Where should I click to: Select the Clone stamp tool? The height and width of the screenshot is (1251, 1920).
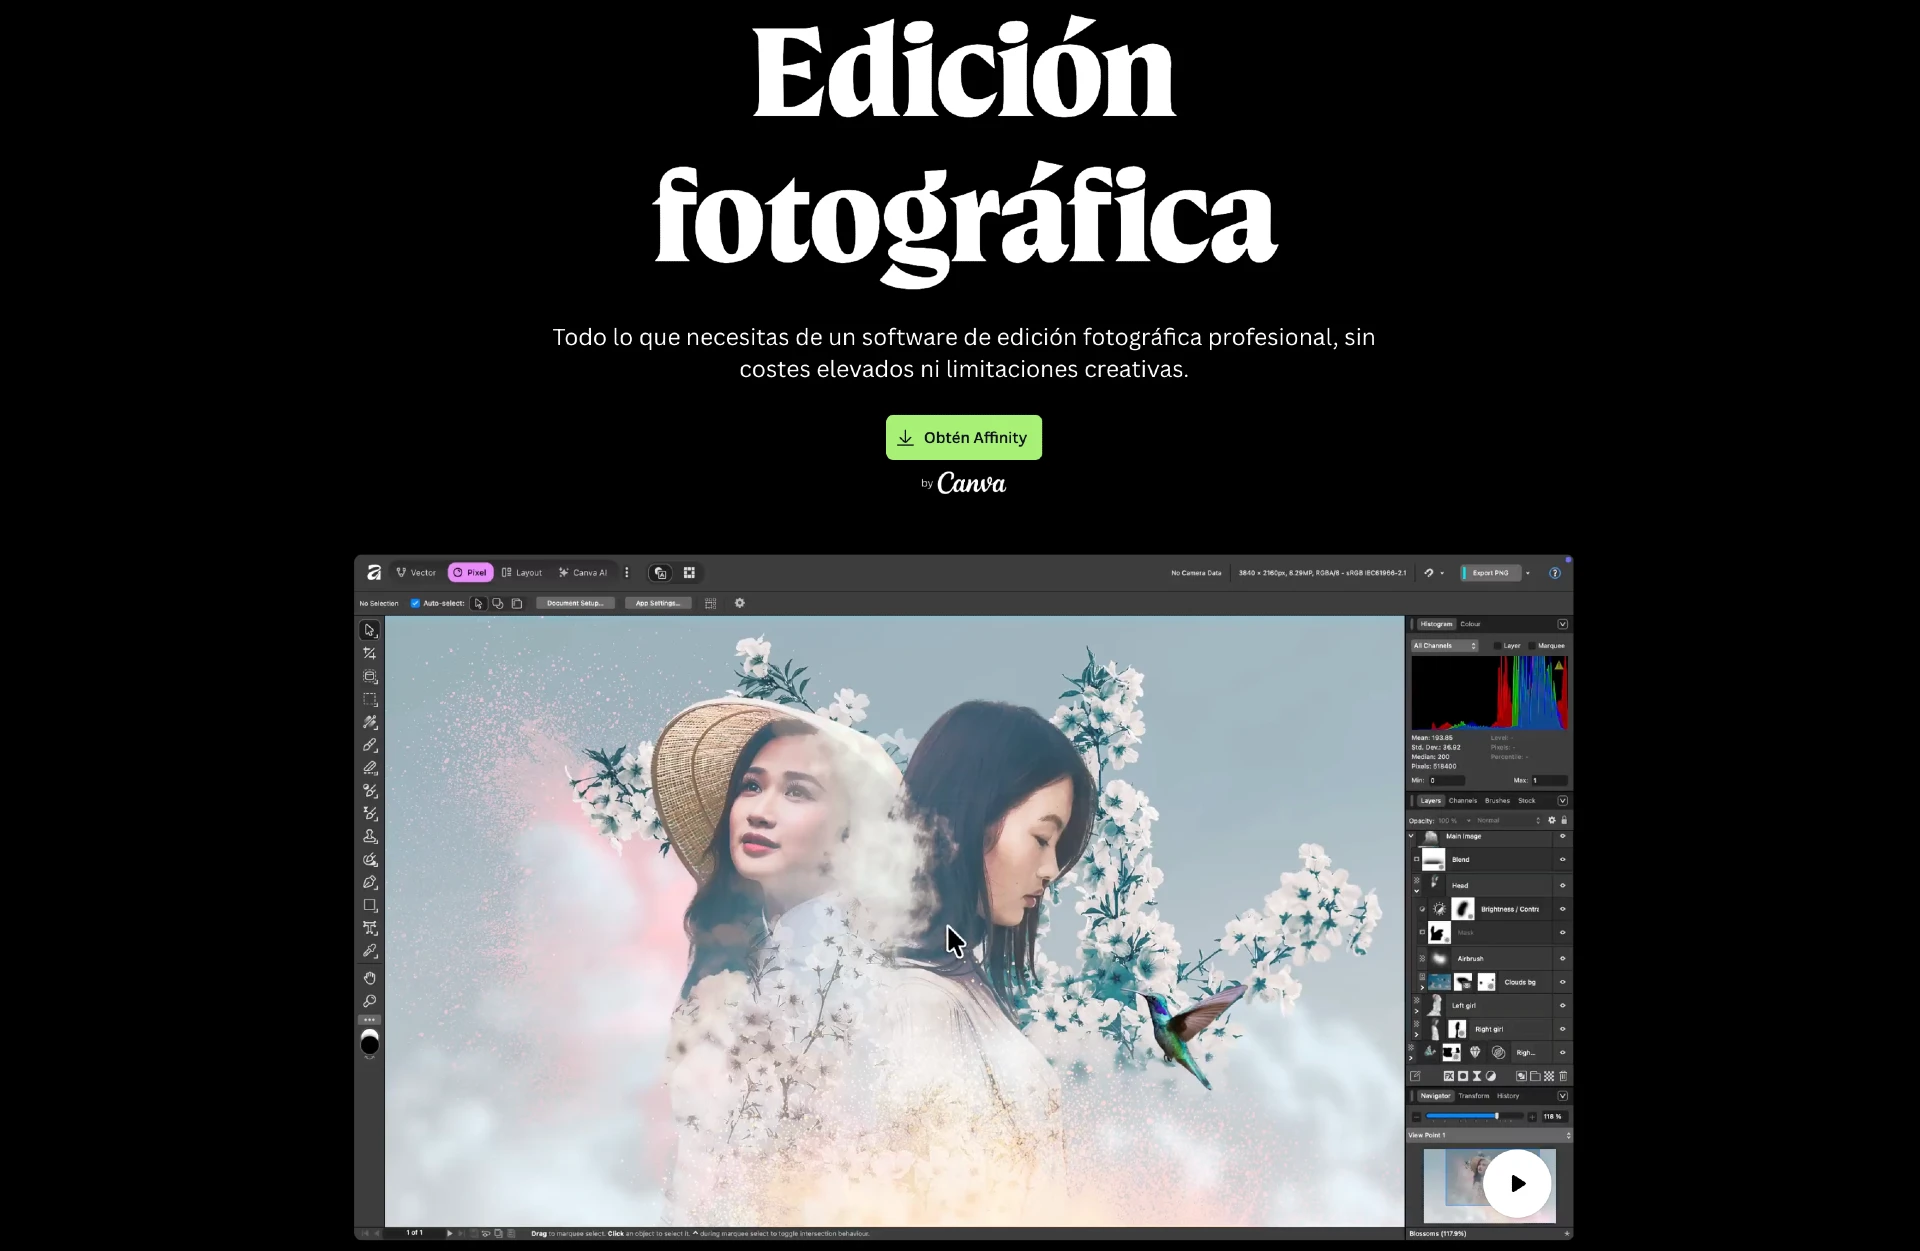coord(370,836)
